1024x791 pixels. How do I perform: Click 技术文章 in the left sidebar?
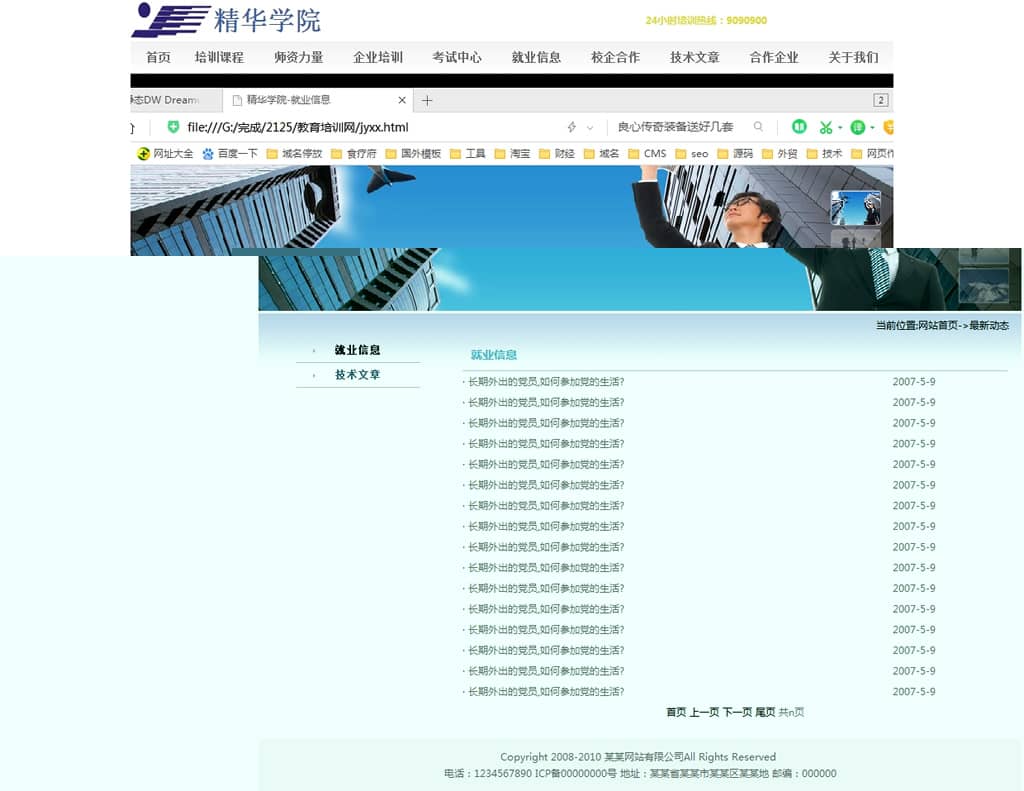[357, 375]
